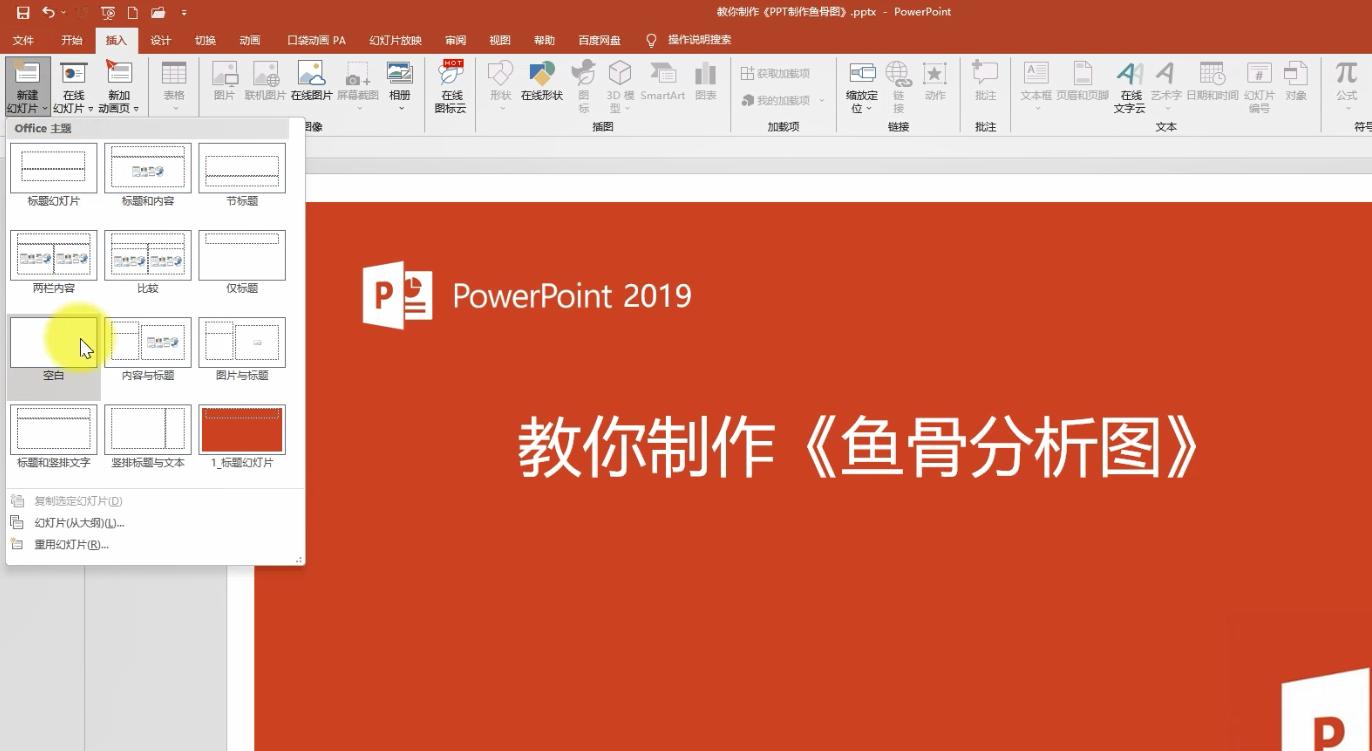The width and height of the screenshot is (1372, 751).
Task: Insert a chart (图表)
Action: [705, 85]
